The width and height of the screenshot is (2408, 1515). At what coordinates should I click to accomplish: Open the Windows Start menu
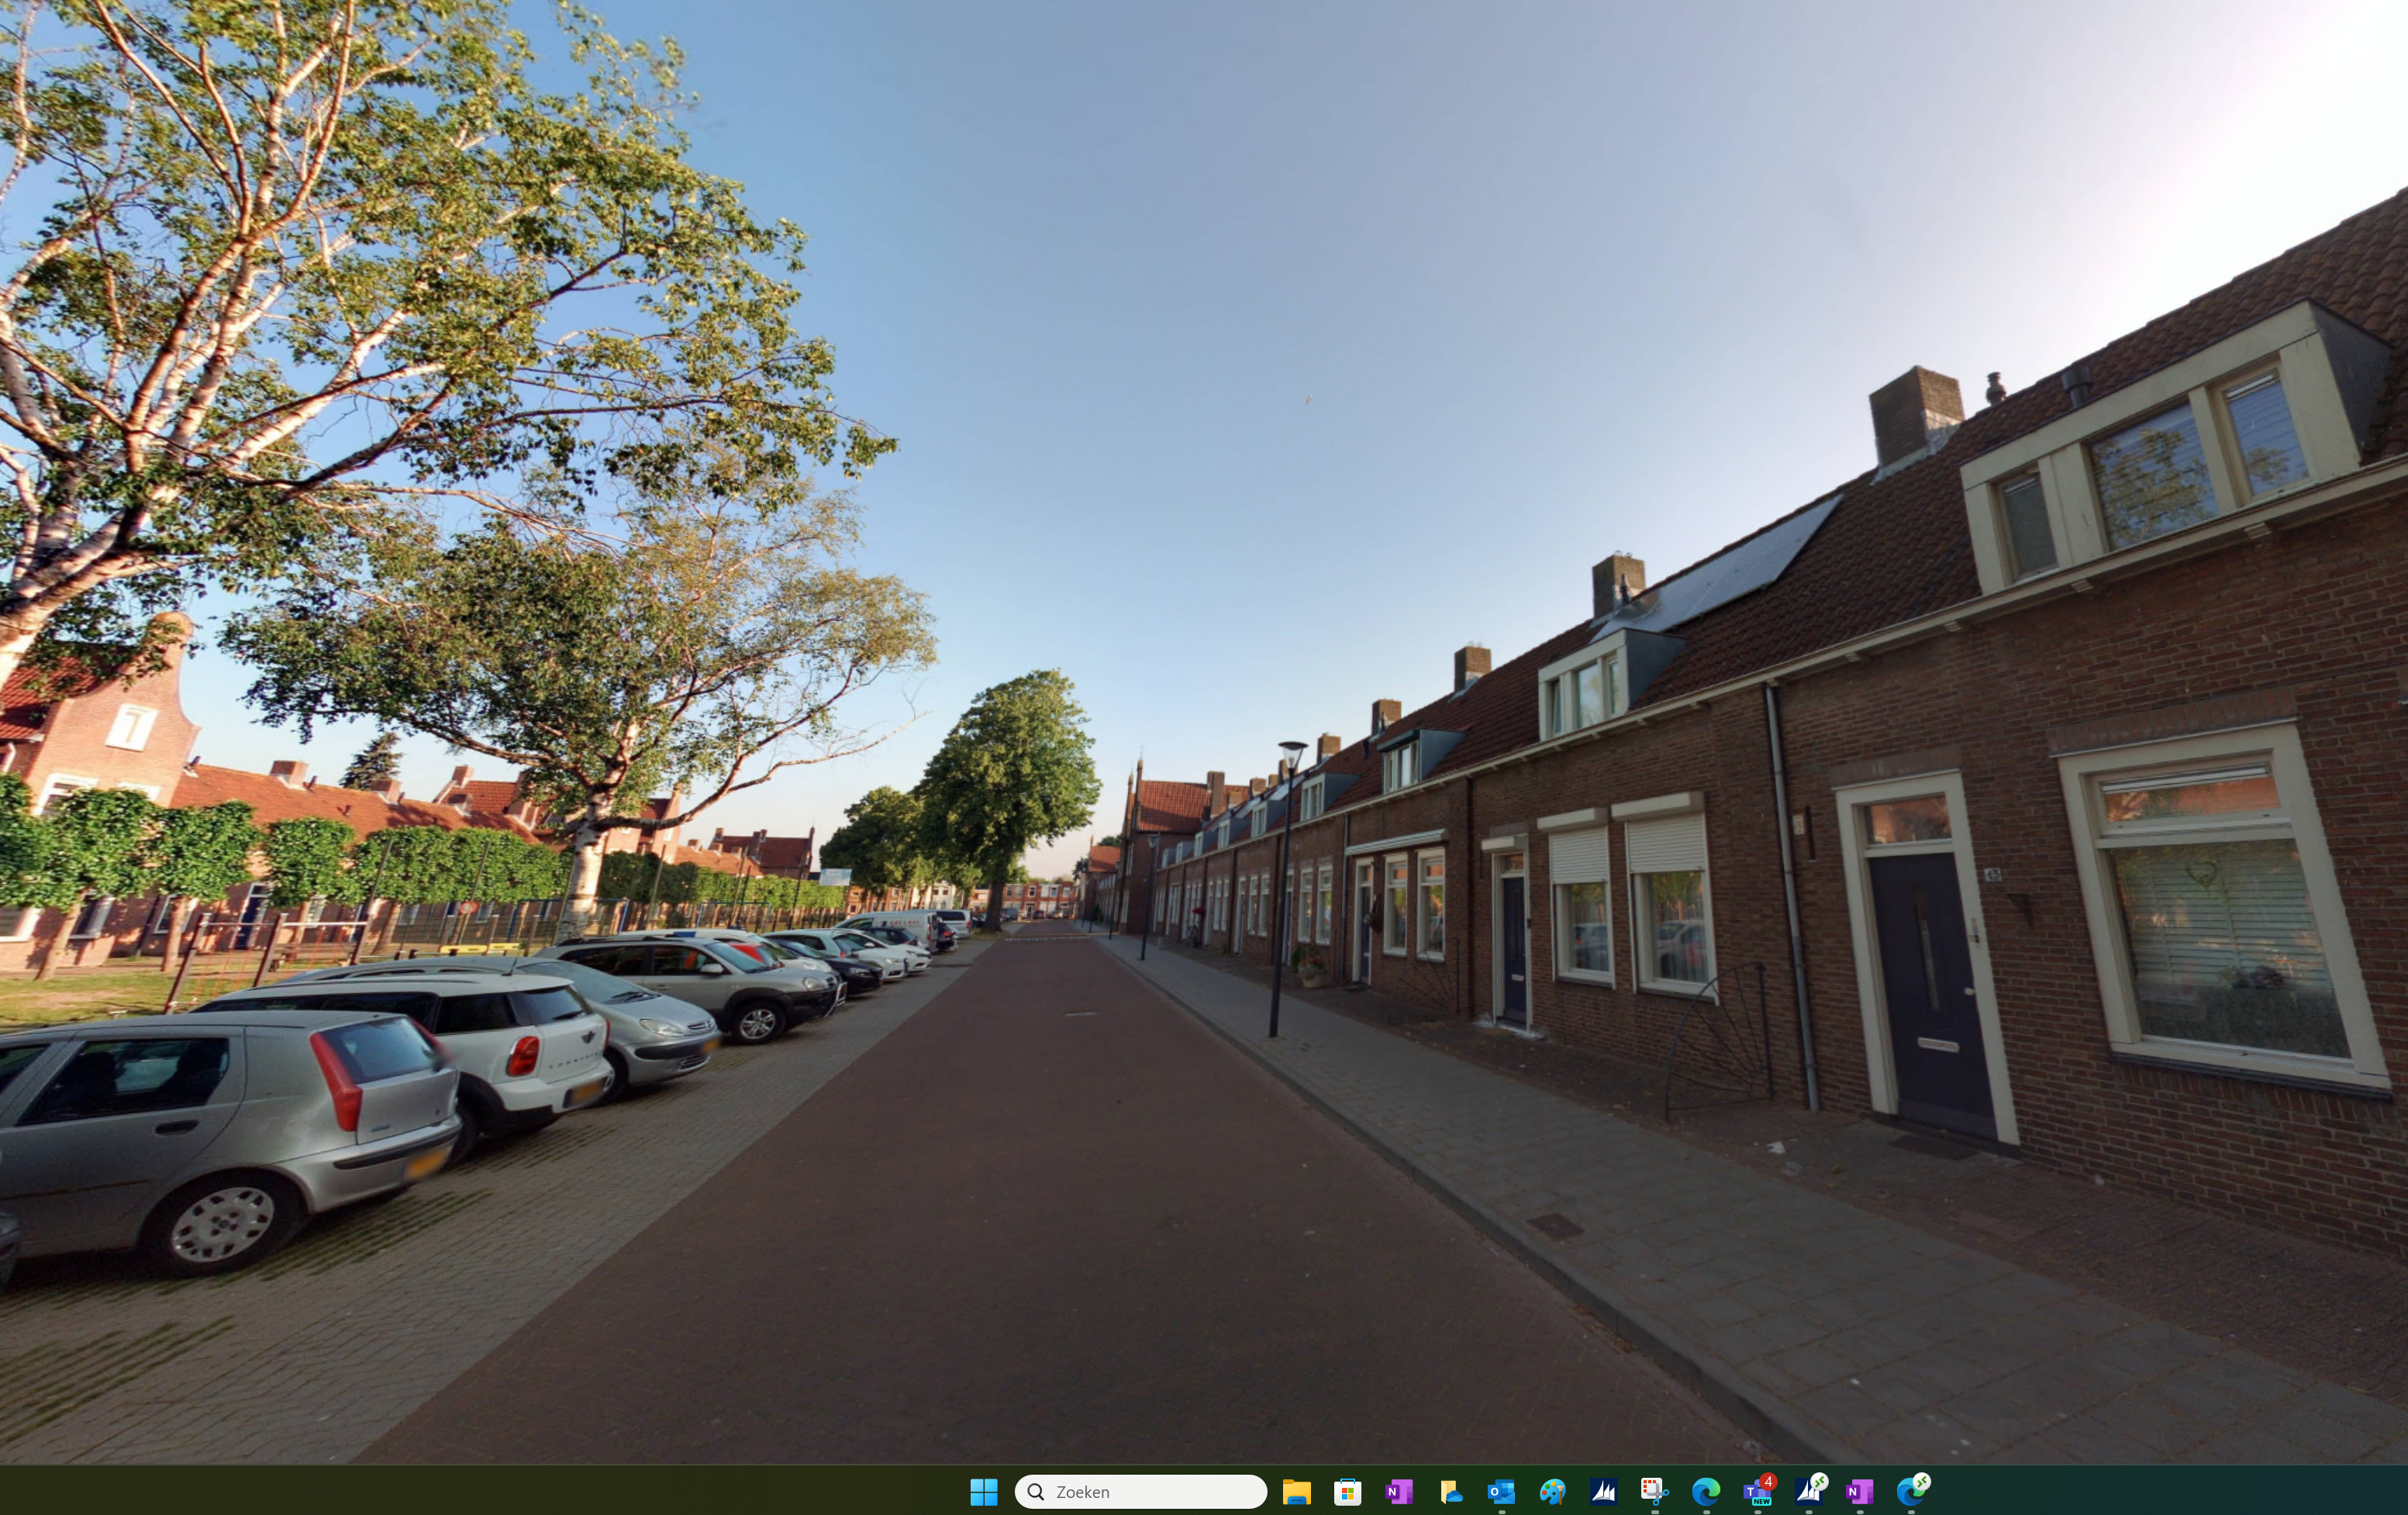[983, 1491]
